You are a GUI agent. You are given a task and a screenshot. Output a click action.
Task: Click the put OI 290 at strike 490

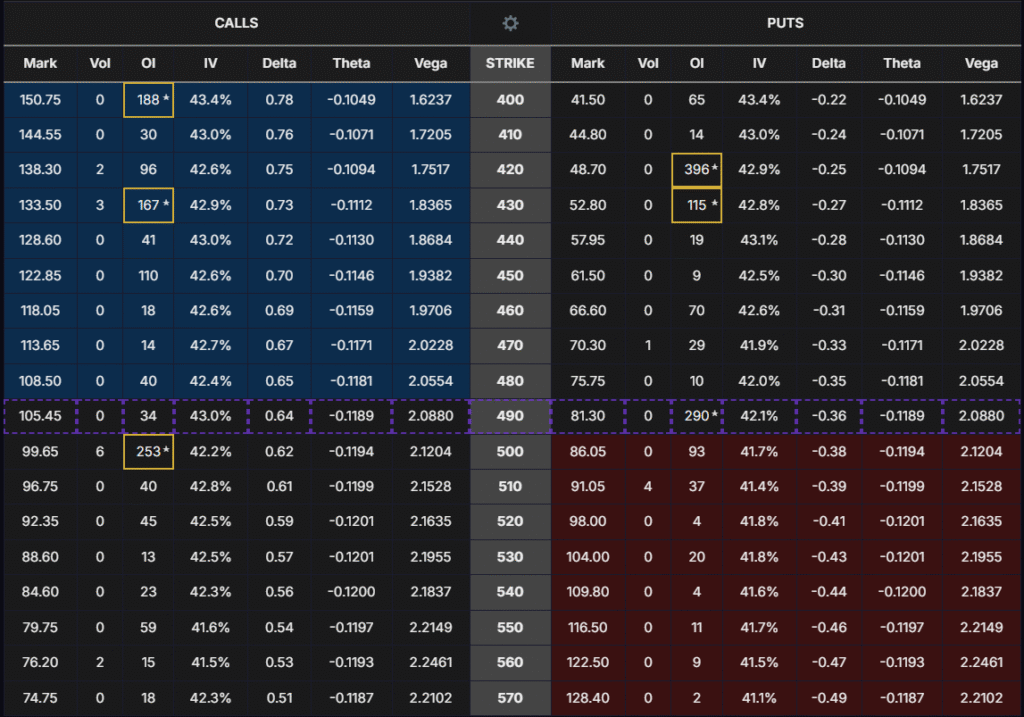coord(697,416)
